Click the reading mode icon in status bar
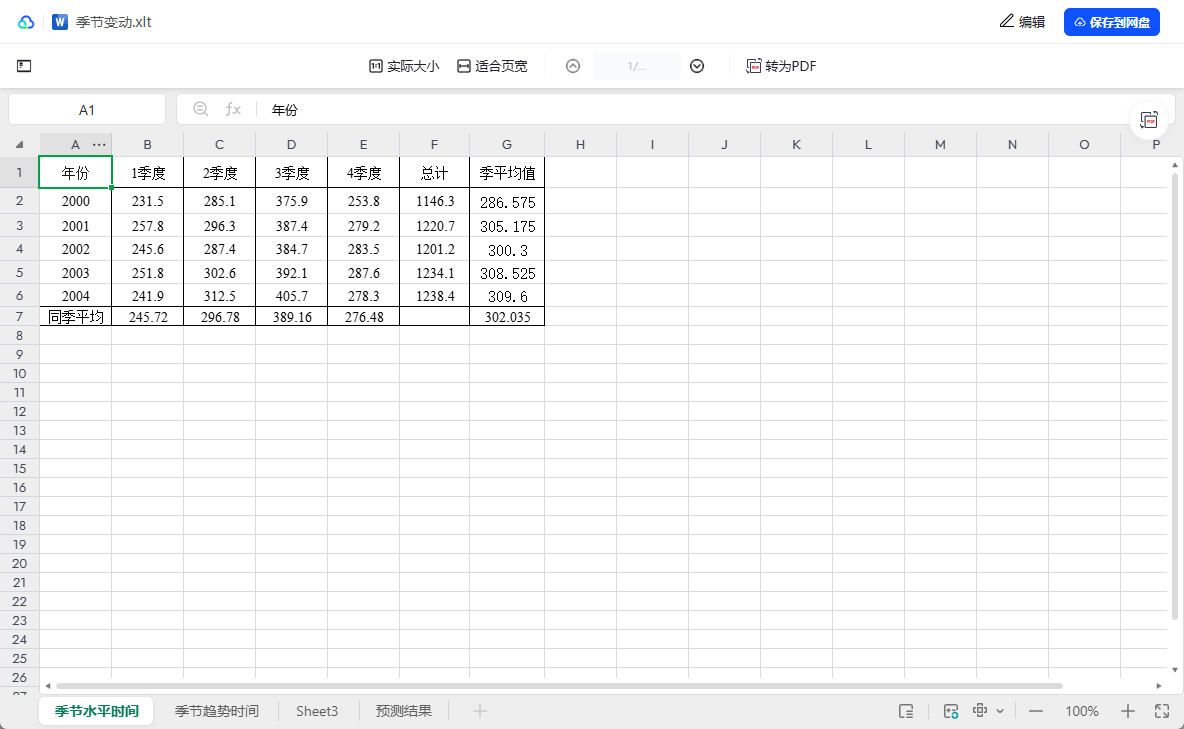1184x729 pixels. point(906,711)
